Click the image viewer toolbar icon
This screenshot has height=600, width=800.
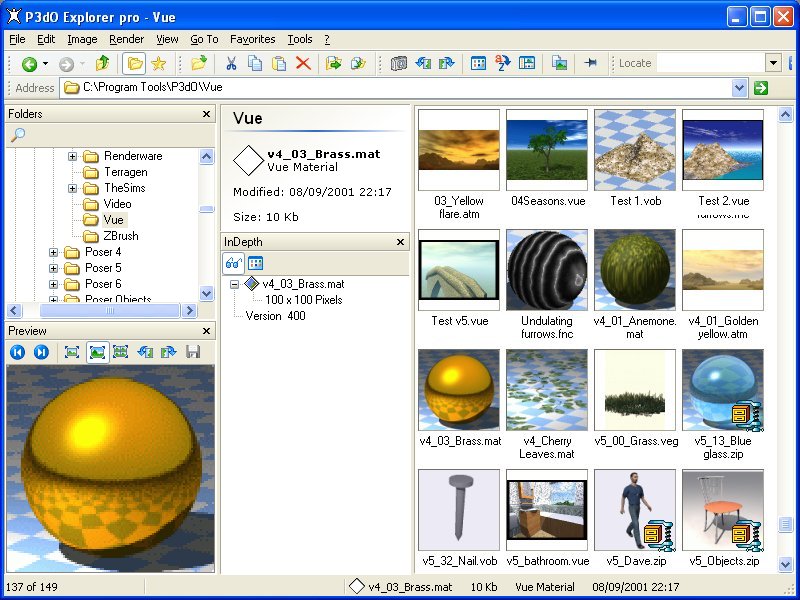(x=559, y=63)
